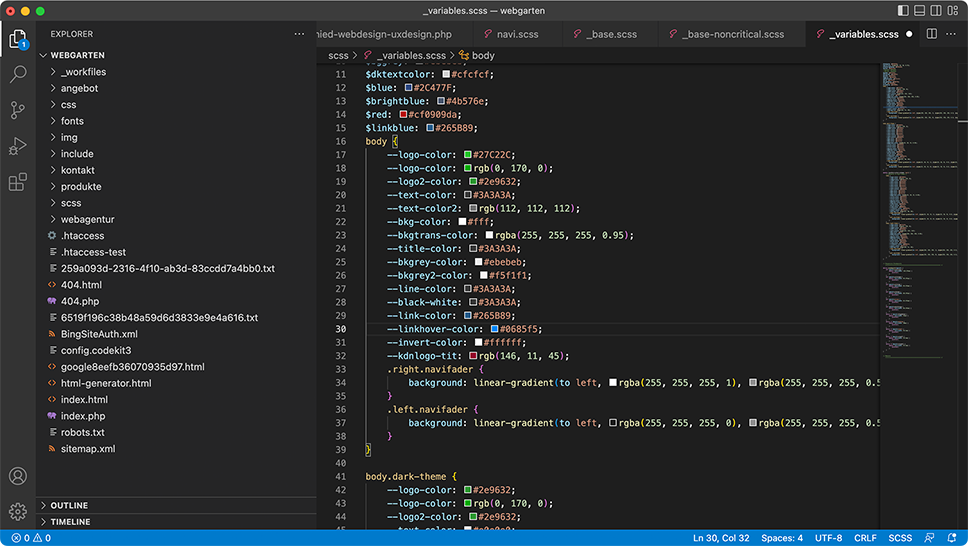
Task: Switch to webdesign-uxdesign.php tab
Action: [394, 34]
